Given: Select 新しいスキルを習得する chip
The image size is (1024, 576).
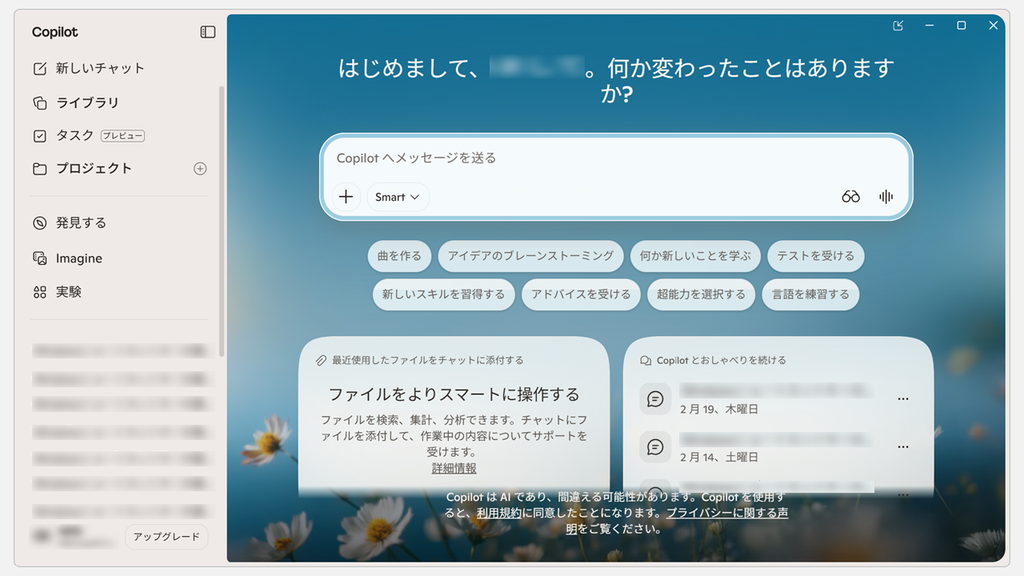Looking at the screenshot, I should tap(443, 295).
